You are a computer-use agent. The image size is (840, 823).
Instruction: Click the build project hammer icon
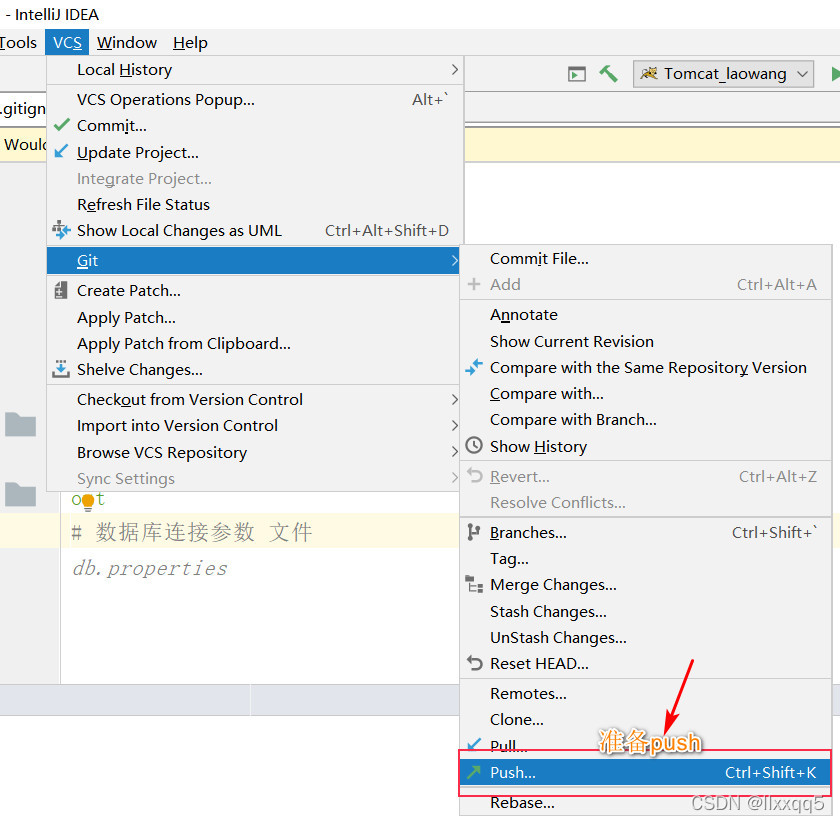608,73
